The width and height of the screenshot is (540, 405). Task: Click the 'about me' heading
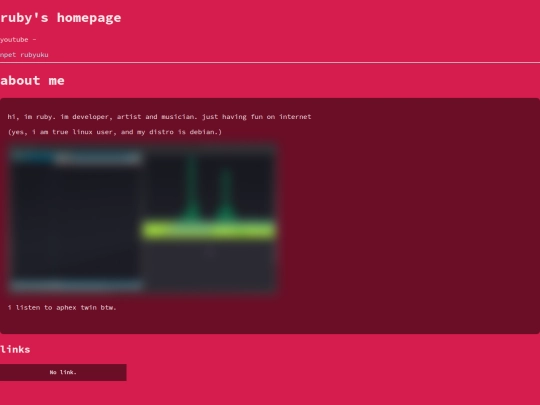tap(32, 81)
